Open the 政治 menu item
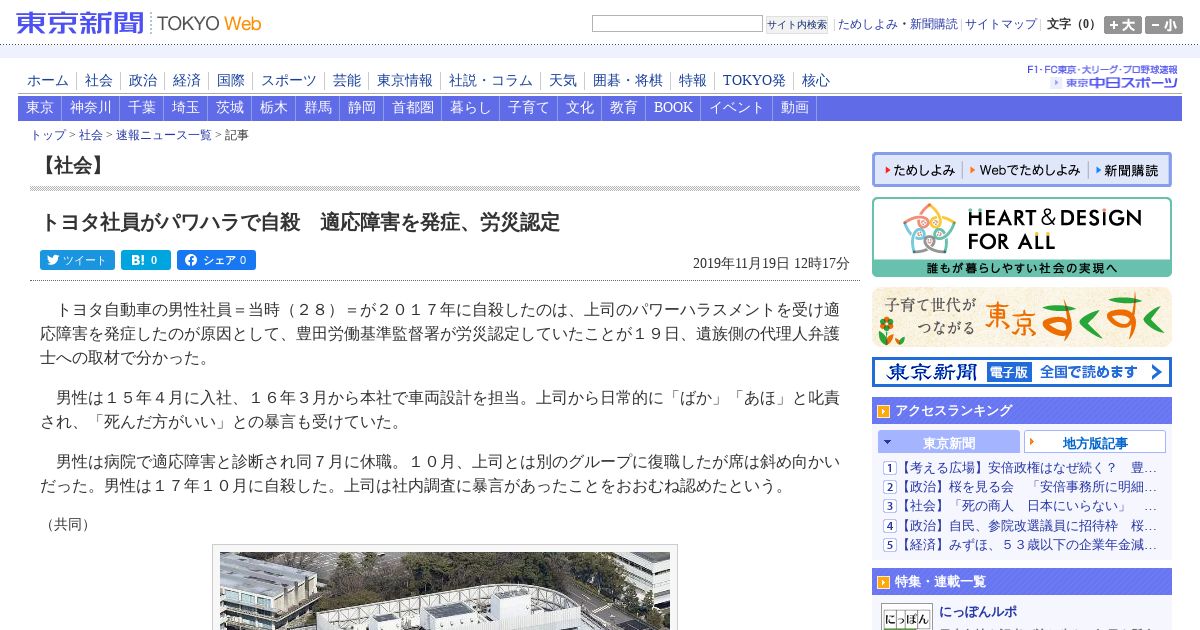This screenshot has height=630, width=1200. pyautogui.click(x=143, y=81)
